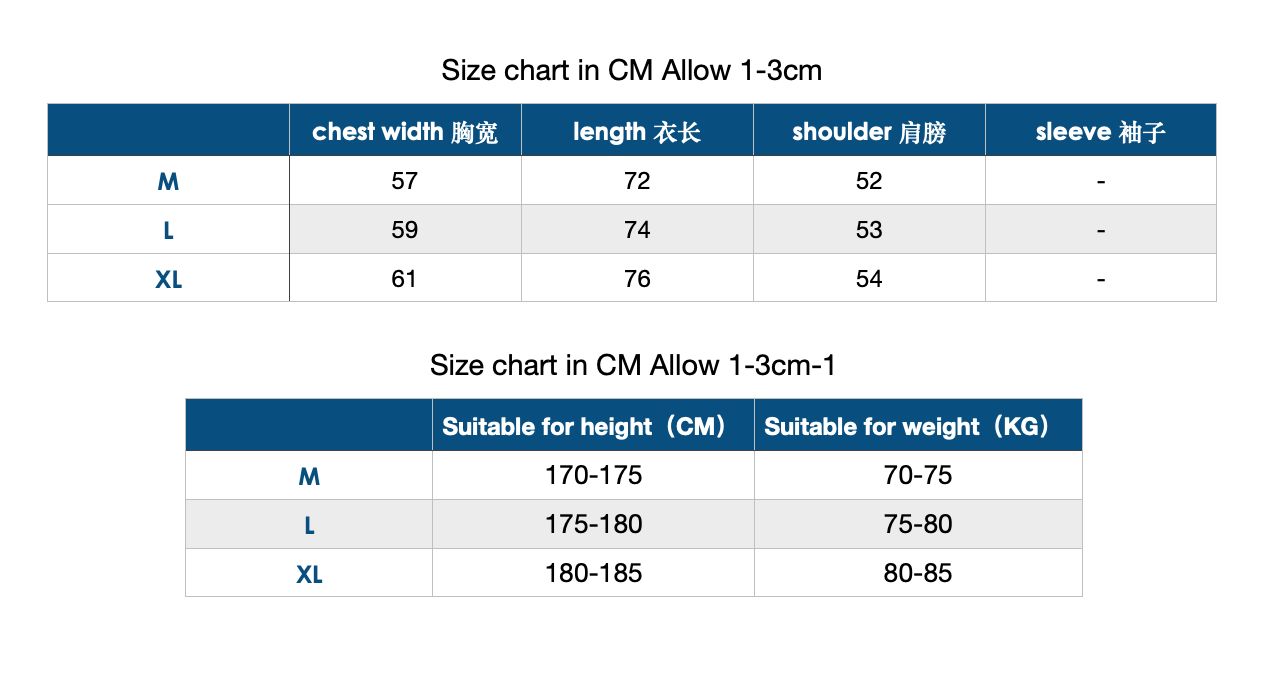Click the 'Suitable for height（CM）' header
This screenshot has height=690, width=1284.
593,426
